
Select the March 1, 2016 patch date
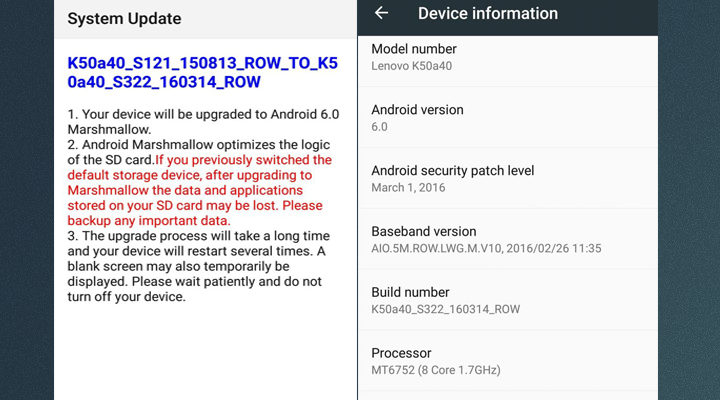click(x=408, y=187)
